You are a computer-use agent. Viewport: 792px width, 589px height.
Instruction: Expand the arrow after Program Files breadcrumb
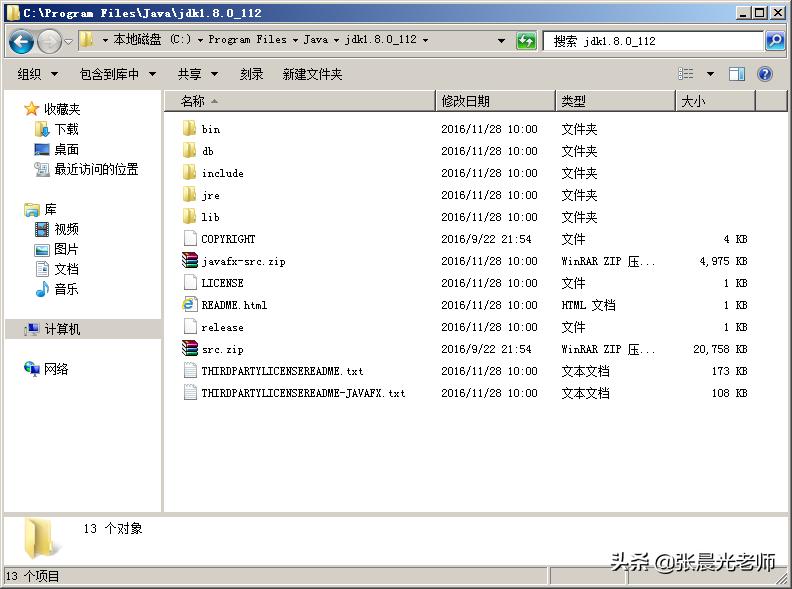pos(295,40)
